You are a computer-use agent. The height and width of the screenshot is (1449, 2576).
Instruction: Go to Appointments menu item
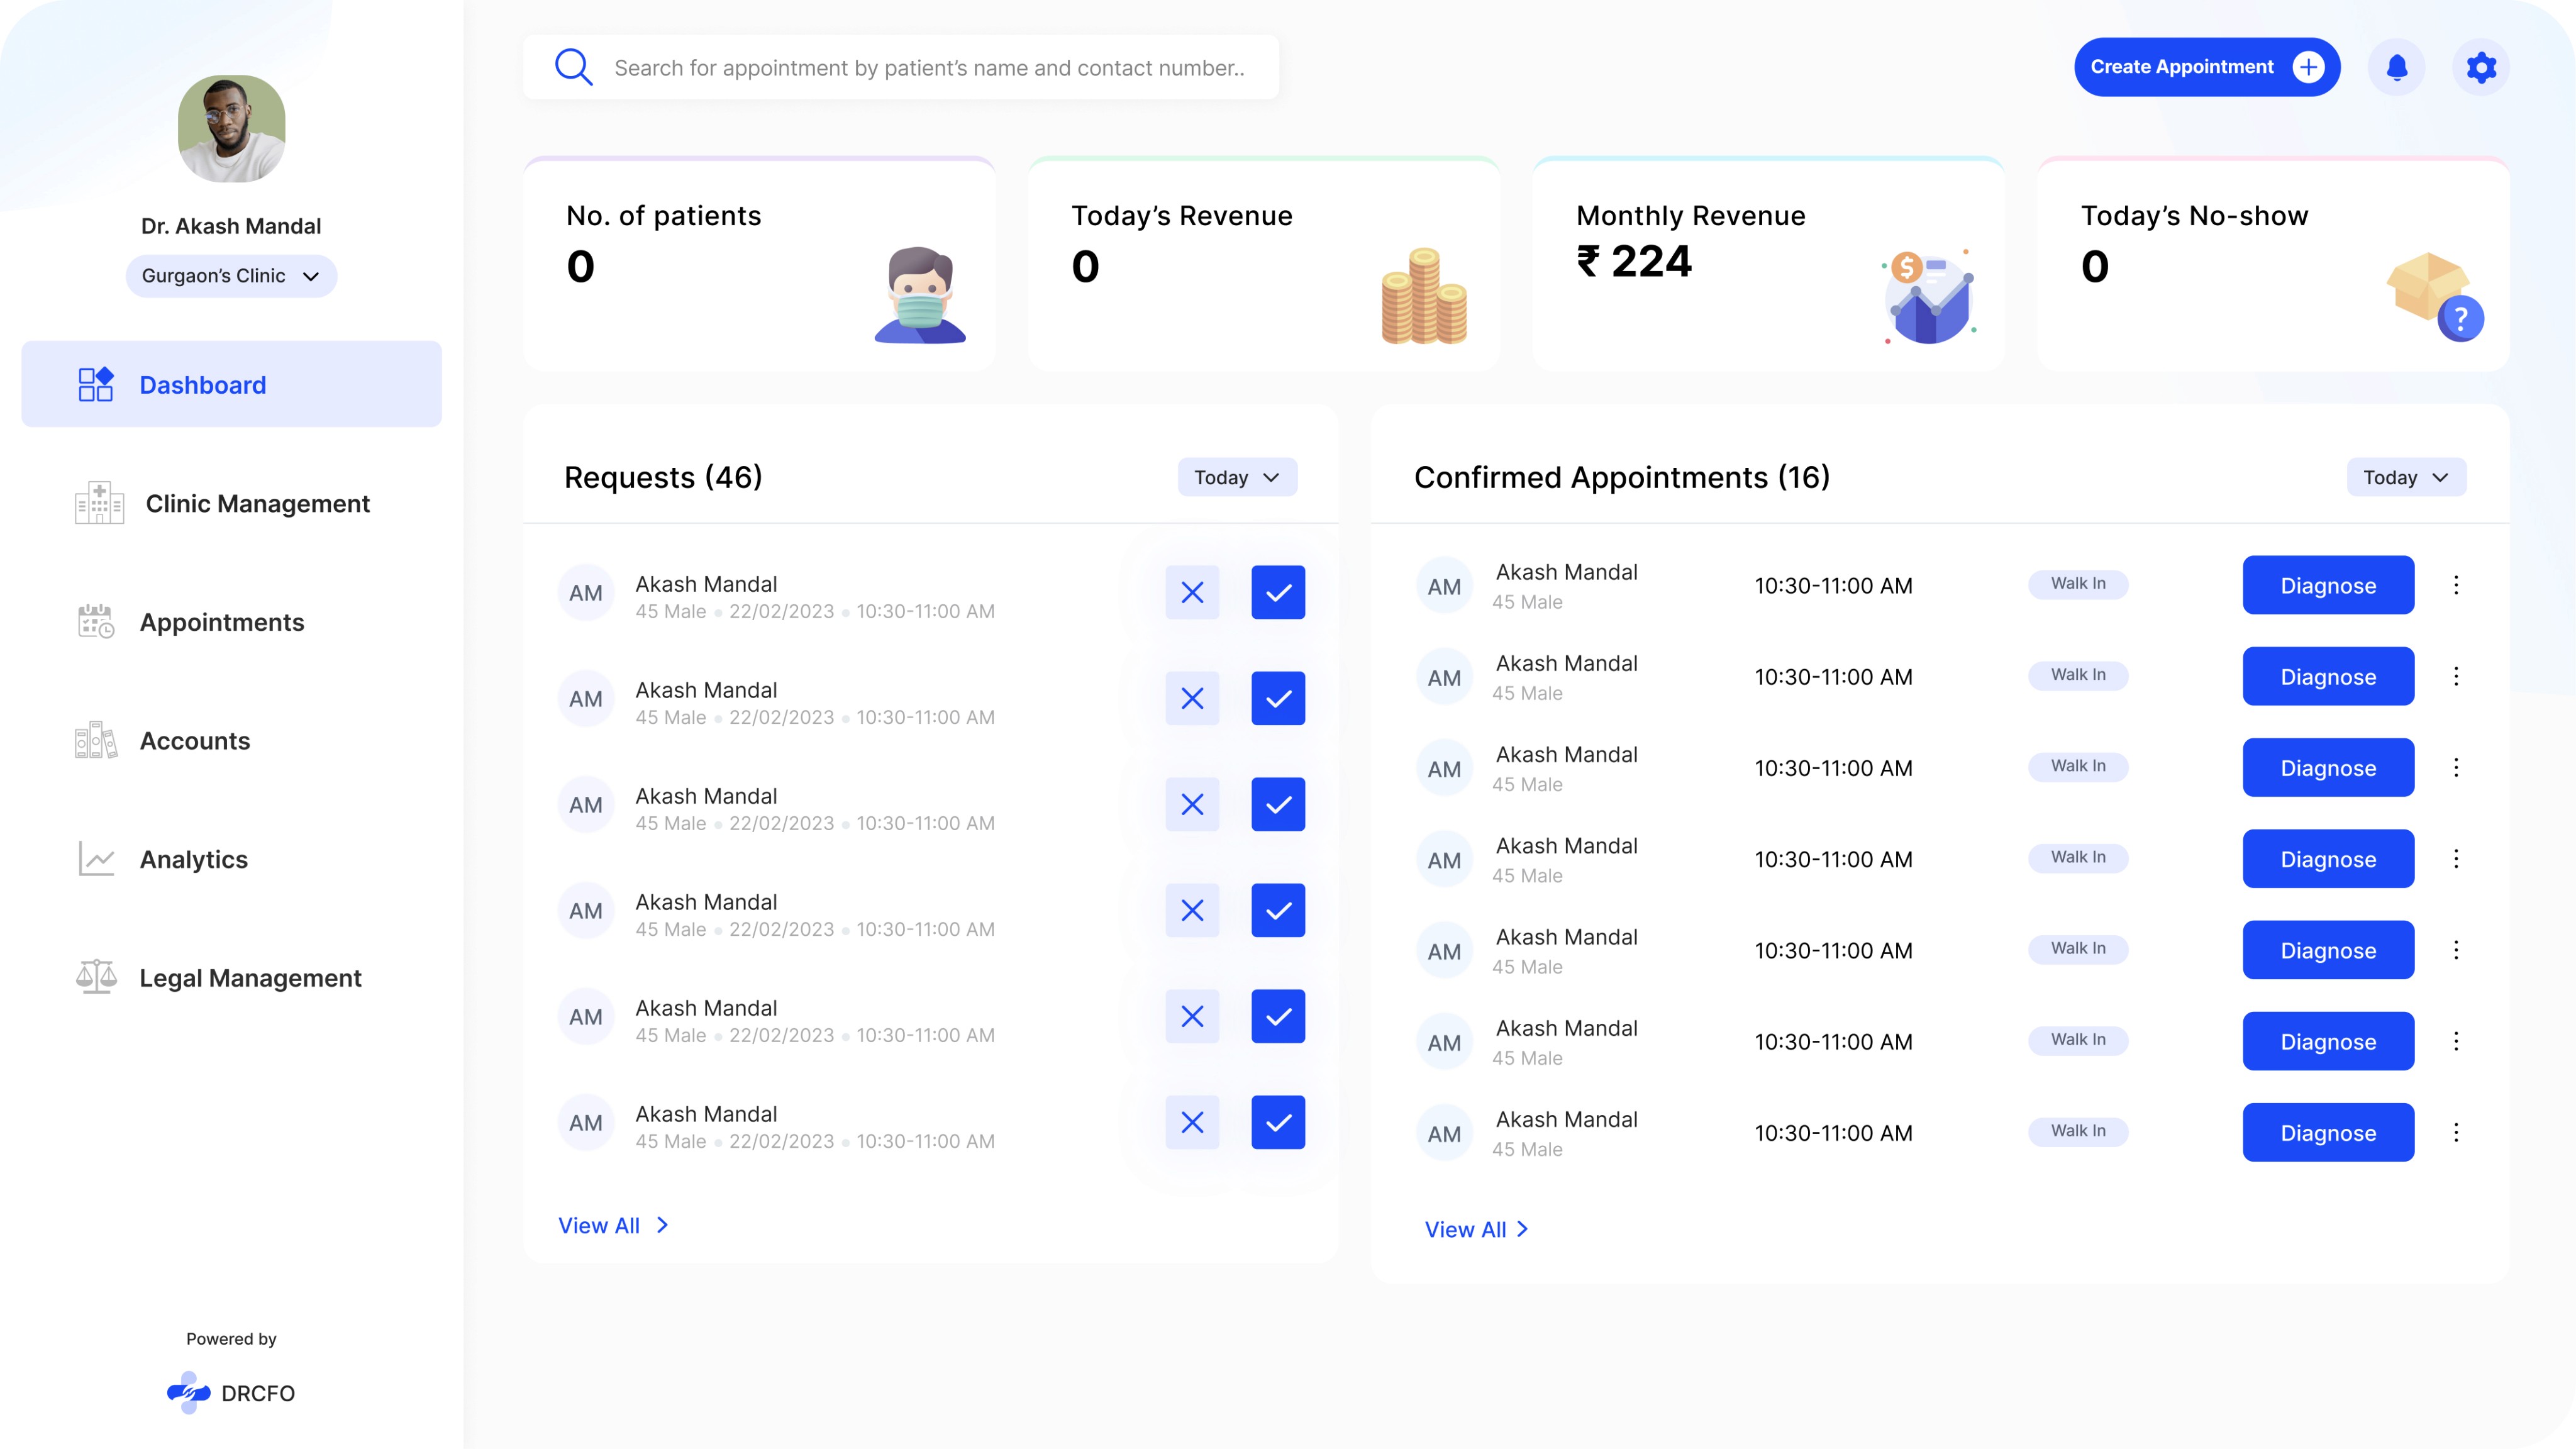221,622
